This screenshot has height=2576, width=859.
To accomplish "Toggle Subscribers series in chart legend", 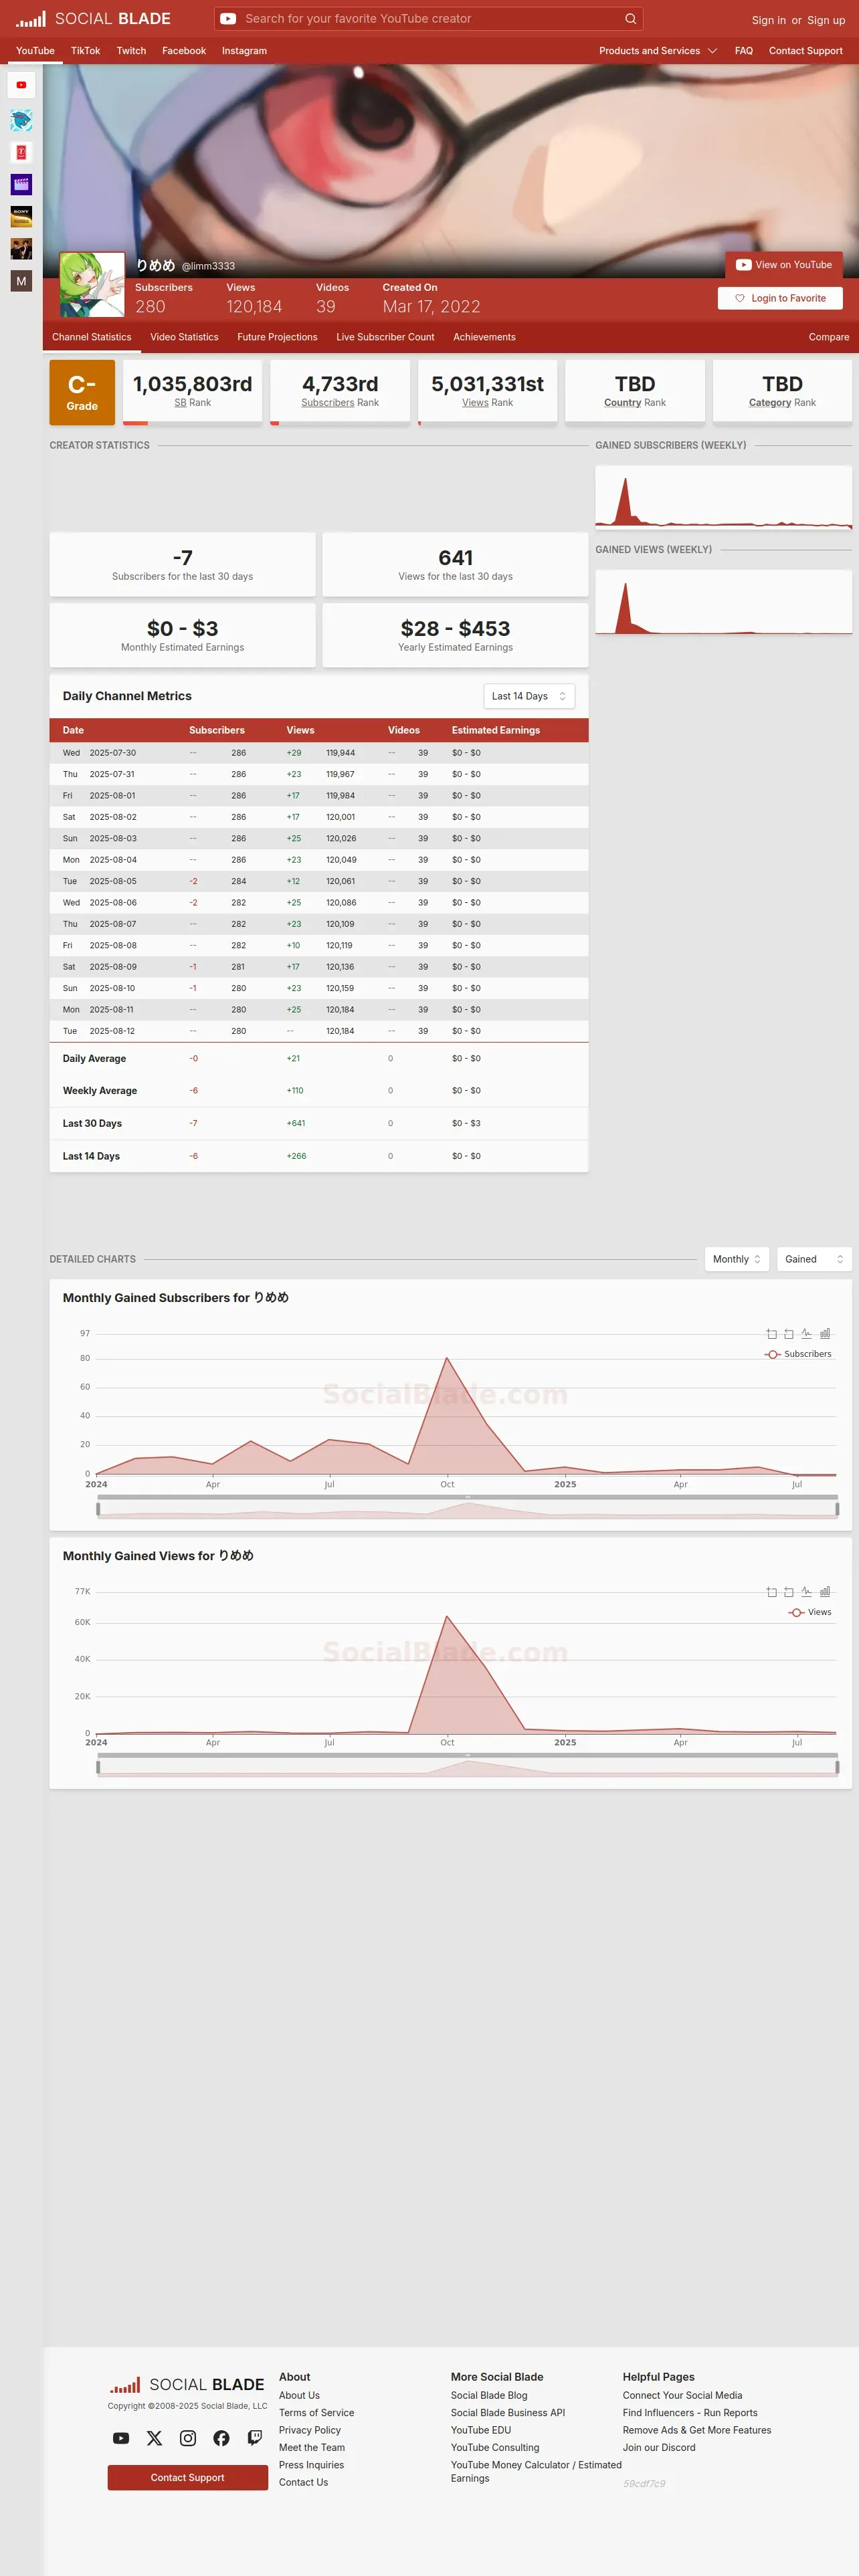I will 798,1354.
